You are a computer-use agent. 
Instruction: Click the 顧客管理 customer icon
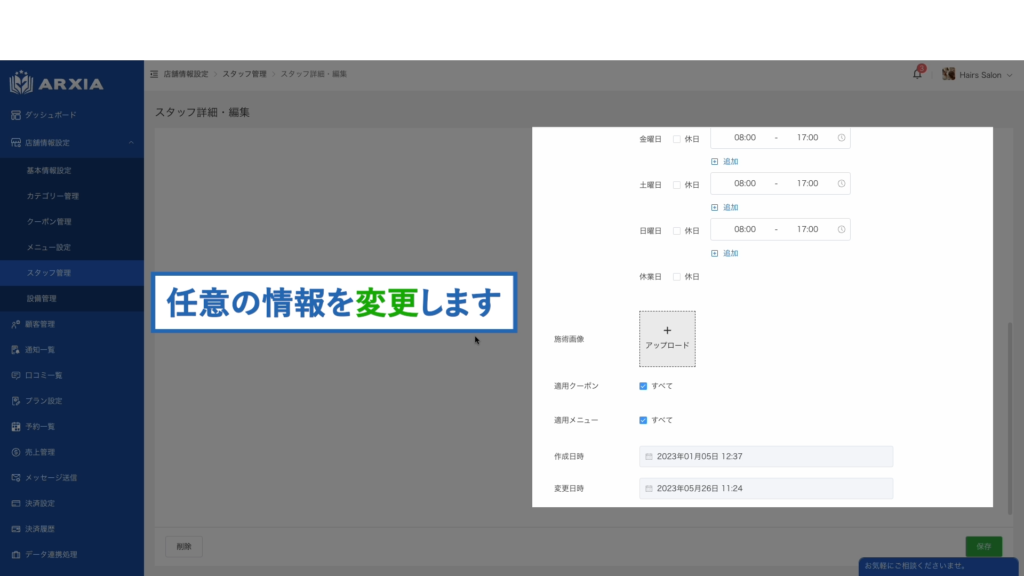point(16,324)
